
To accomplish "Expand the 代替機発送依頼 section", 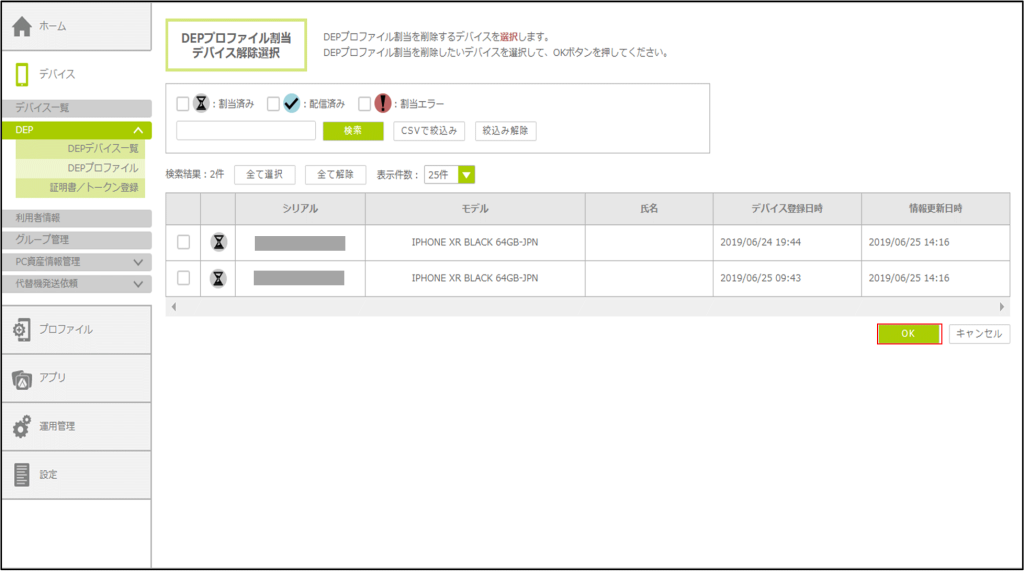I will [x=138, y=284].
